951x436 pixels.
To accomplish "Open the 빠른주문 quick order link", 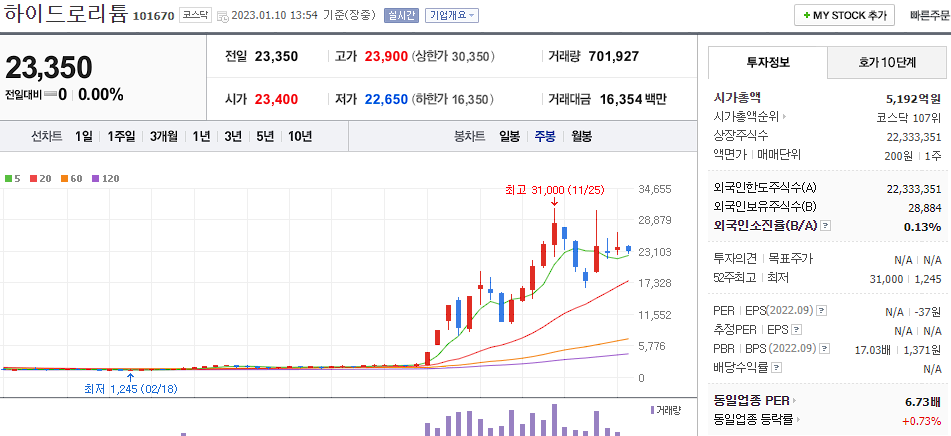I will (x=930, y=16).
